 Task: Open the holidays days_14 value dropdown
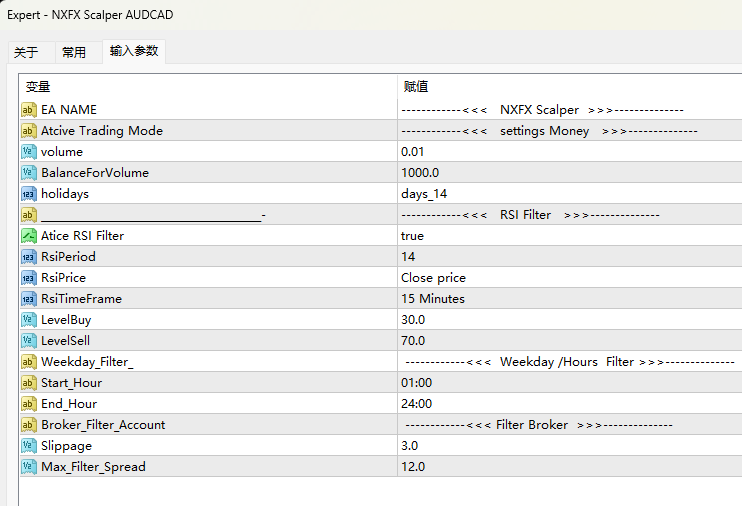424,194
